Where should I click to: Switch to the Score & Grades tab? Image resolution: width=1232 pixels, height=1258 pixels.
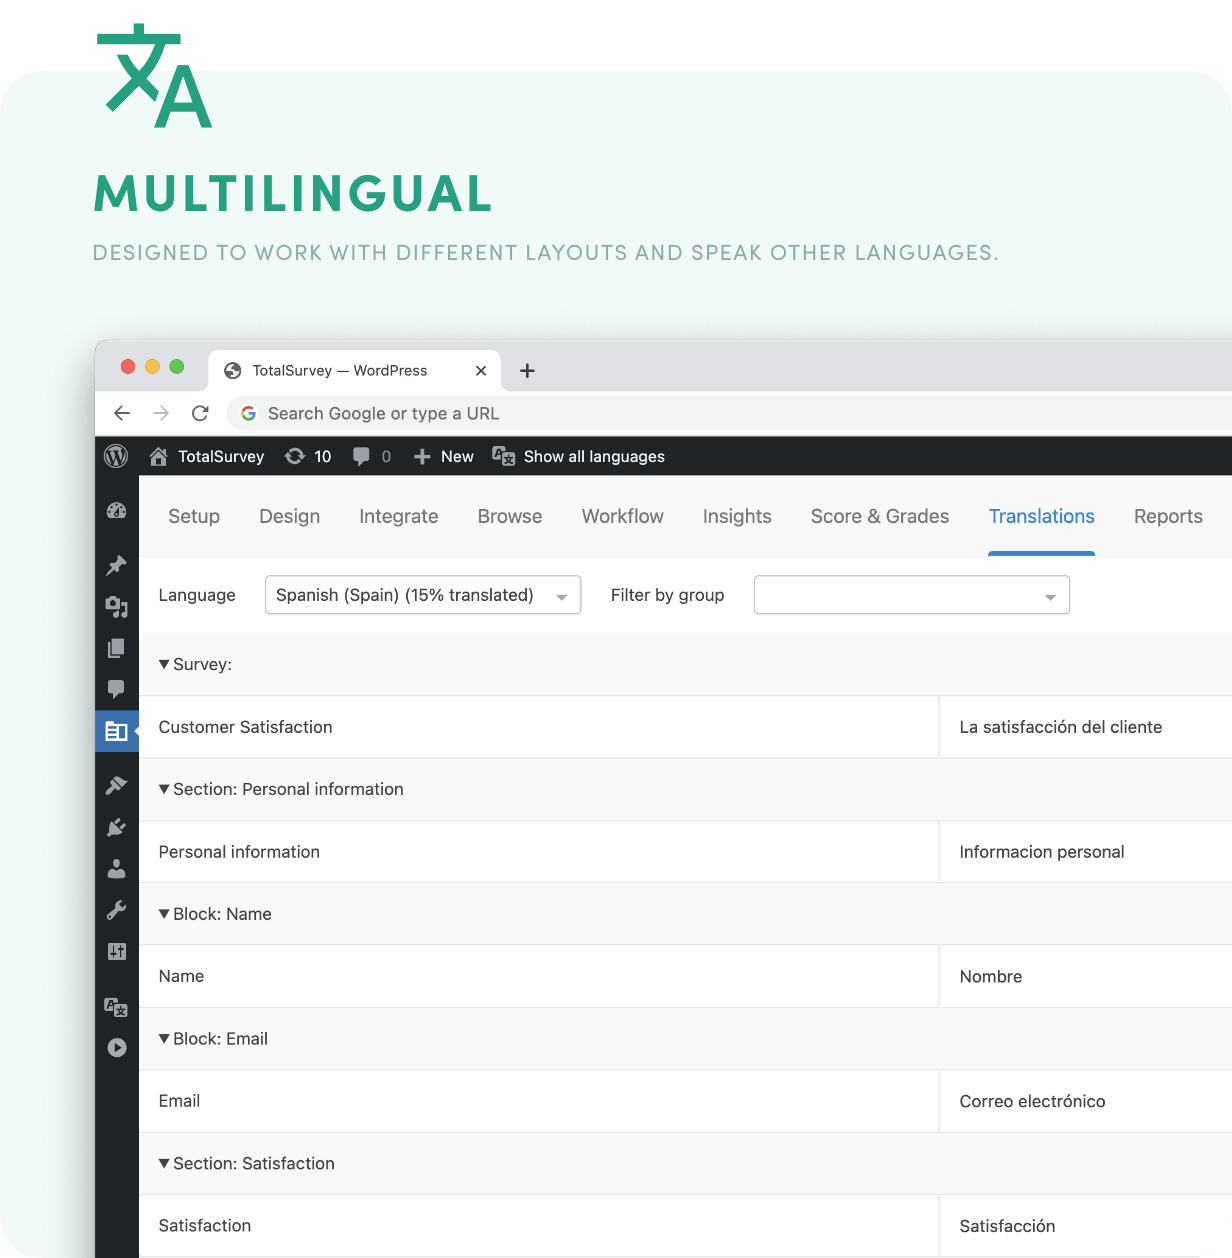tap(880, 516)
